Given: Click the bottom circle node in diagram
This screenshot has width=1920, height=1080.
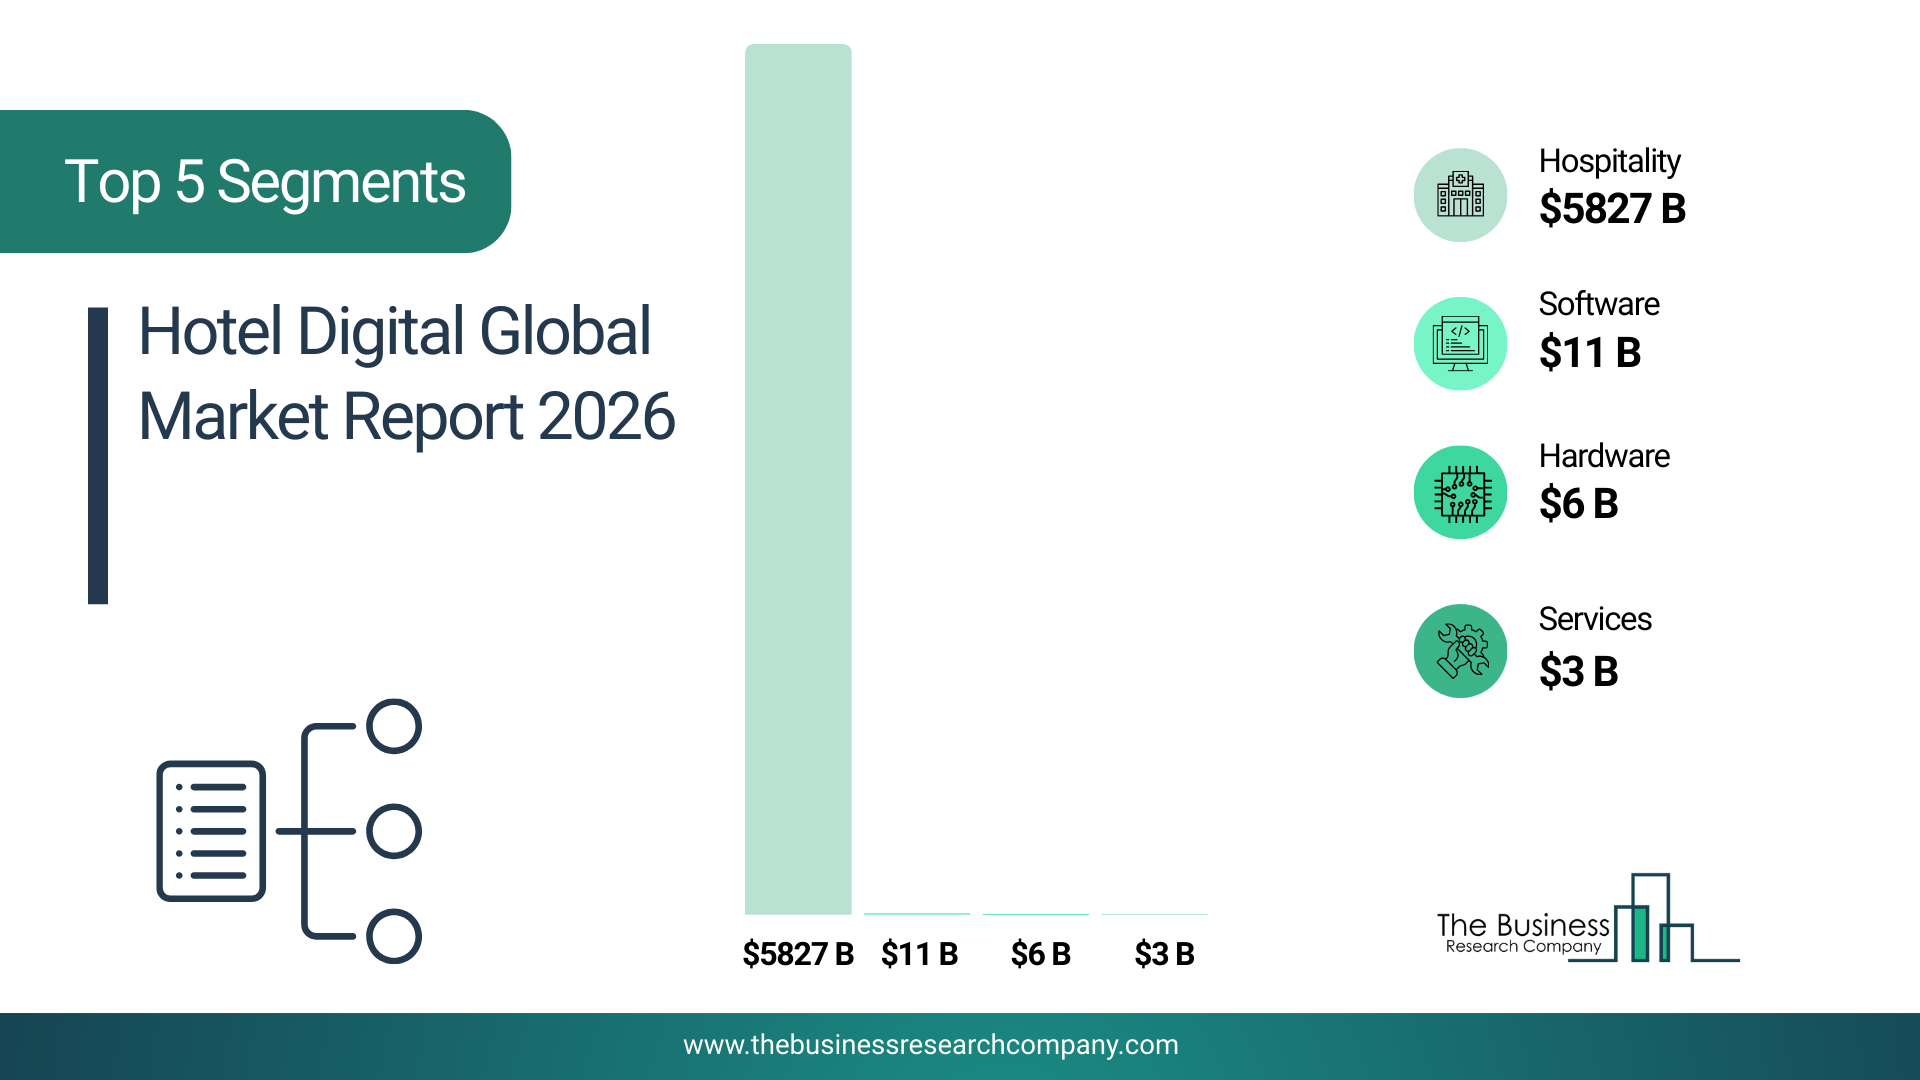Looking at the screenshot, I should (x=394, y=936).
